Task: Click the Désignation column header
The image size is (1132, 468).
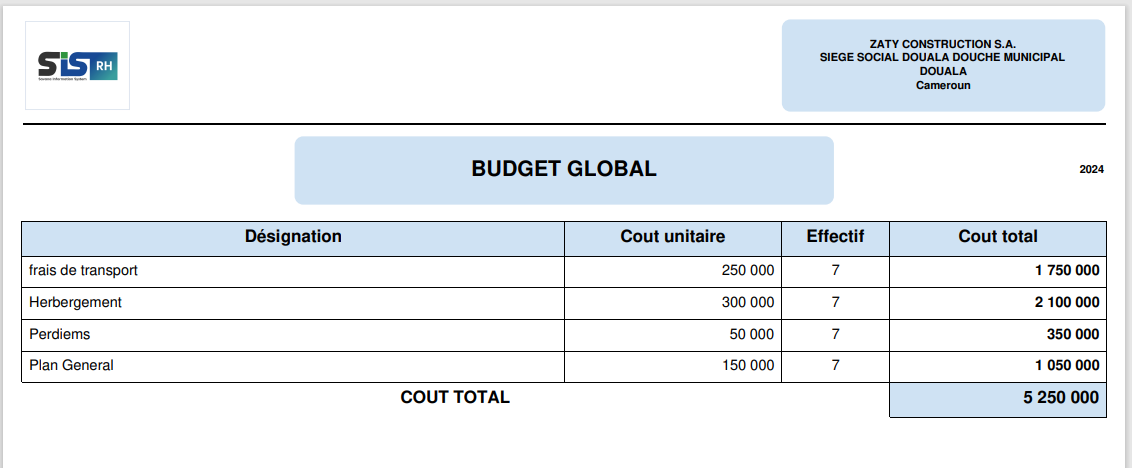Action: [x=293, y=238]
